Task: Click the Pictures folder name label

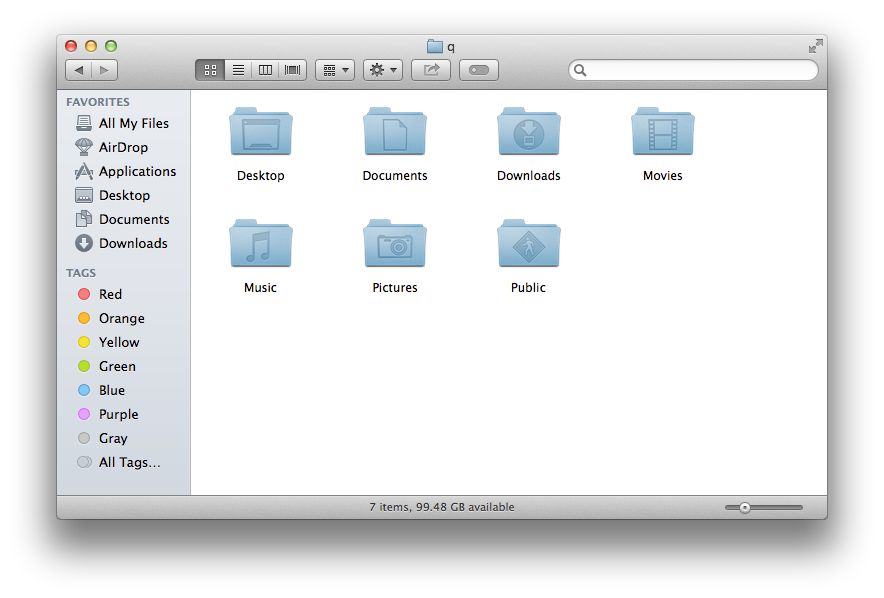Action: pos(395,288)
